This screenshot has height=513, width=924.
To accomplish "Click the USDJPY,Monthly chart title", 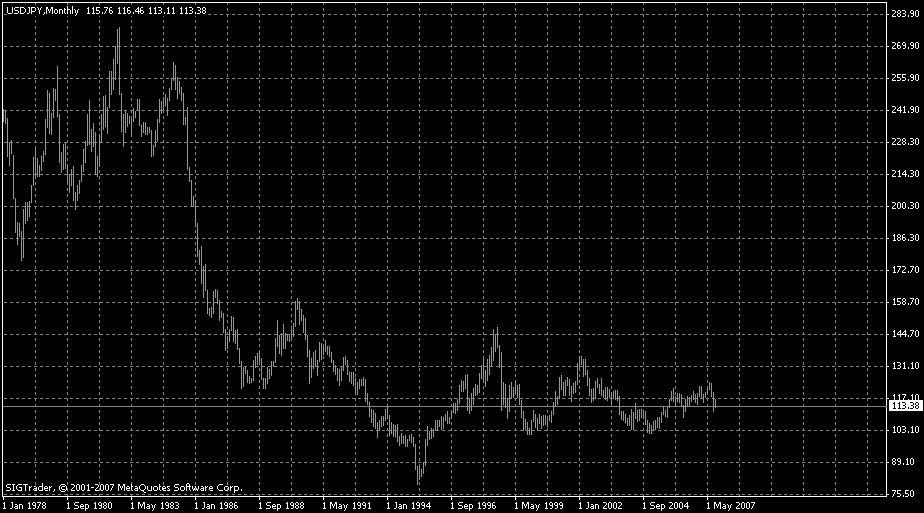I will click(42, 11).
